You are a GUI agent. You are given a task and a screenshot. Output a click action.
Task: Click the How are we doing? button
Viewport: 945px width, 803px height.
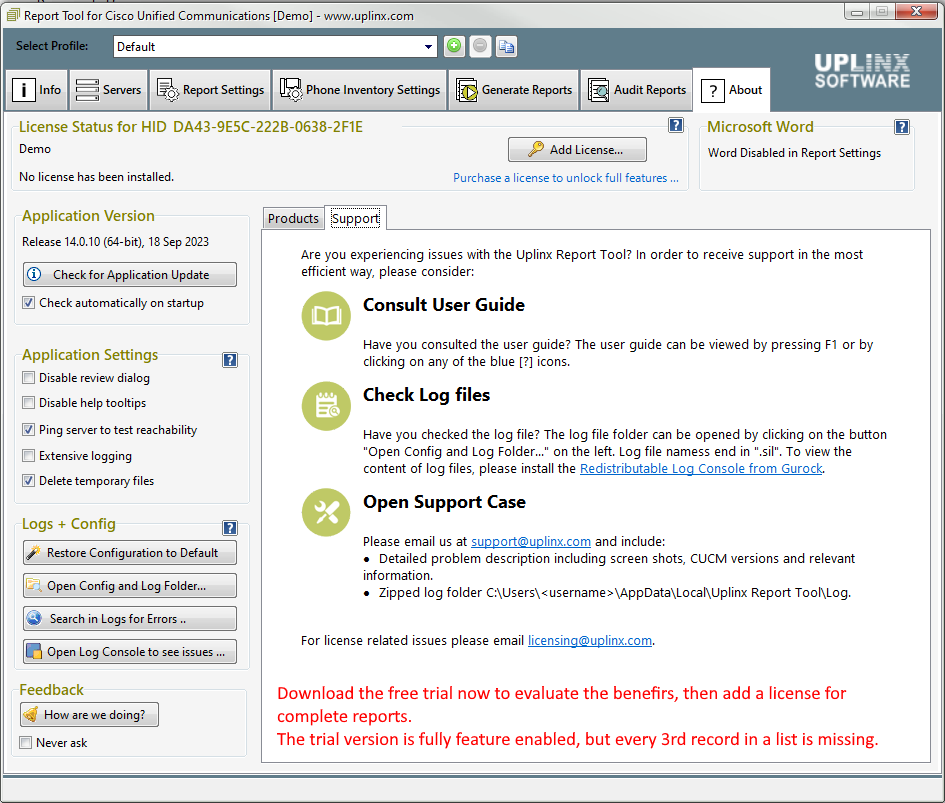[x=89, y=714]
